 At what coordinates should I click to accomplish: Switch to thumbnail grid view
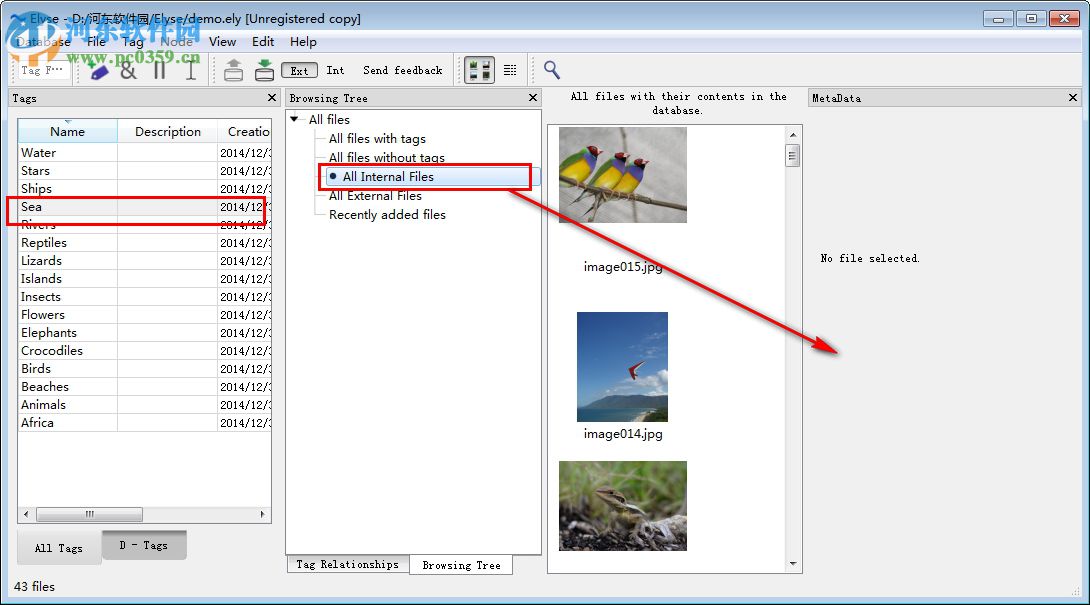pyautogui.click(x=479, y=70)
